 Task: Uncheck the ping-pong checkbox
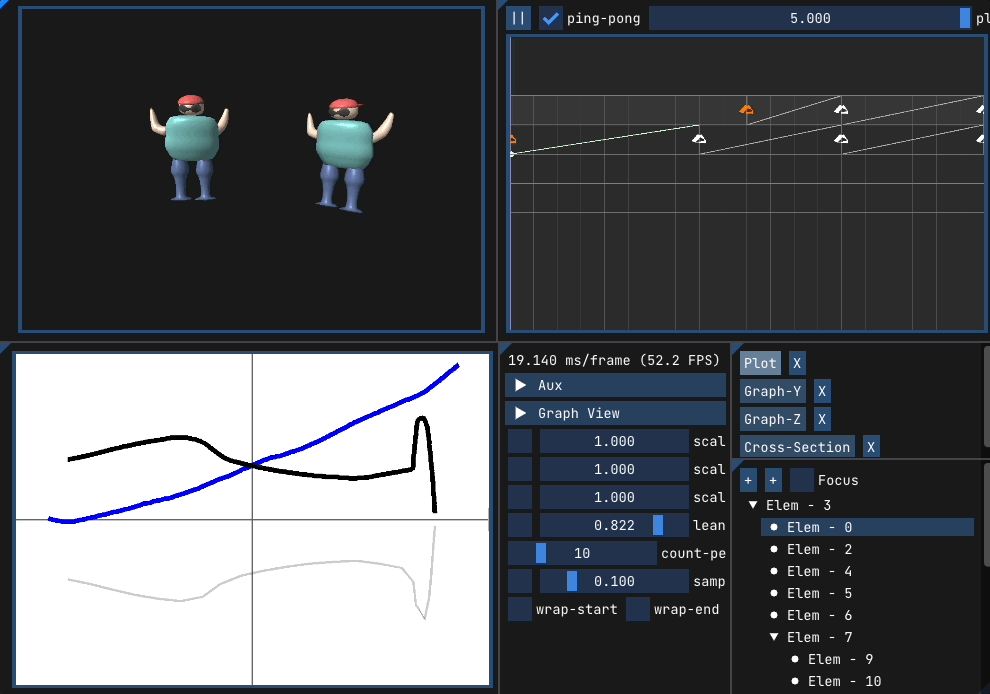551,18
